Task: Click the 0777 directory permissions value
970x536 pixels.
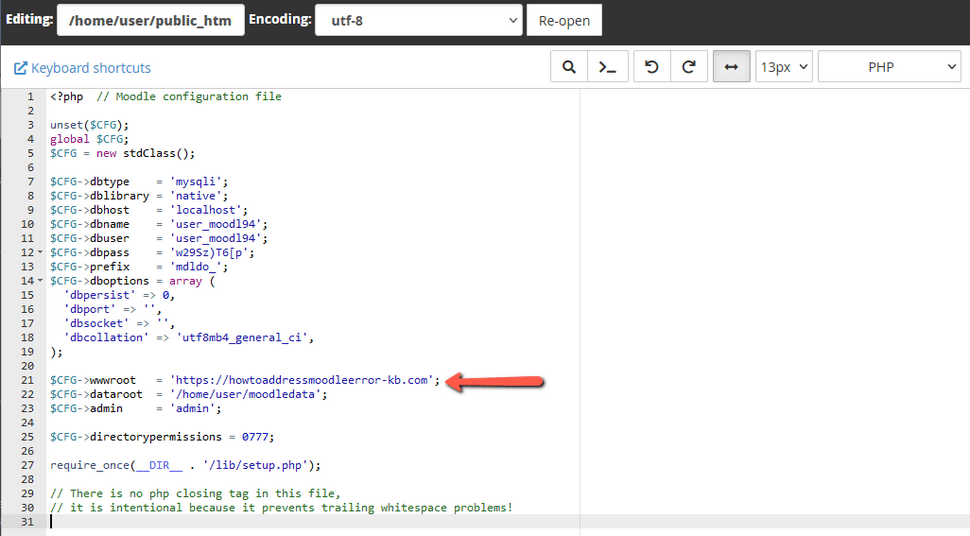Action: pos(255,437)
